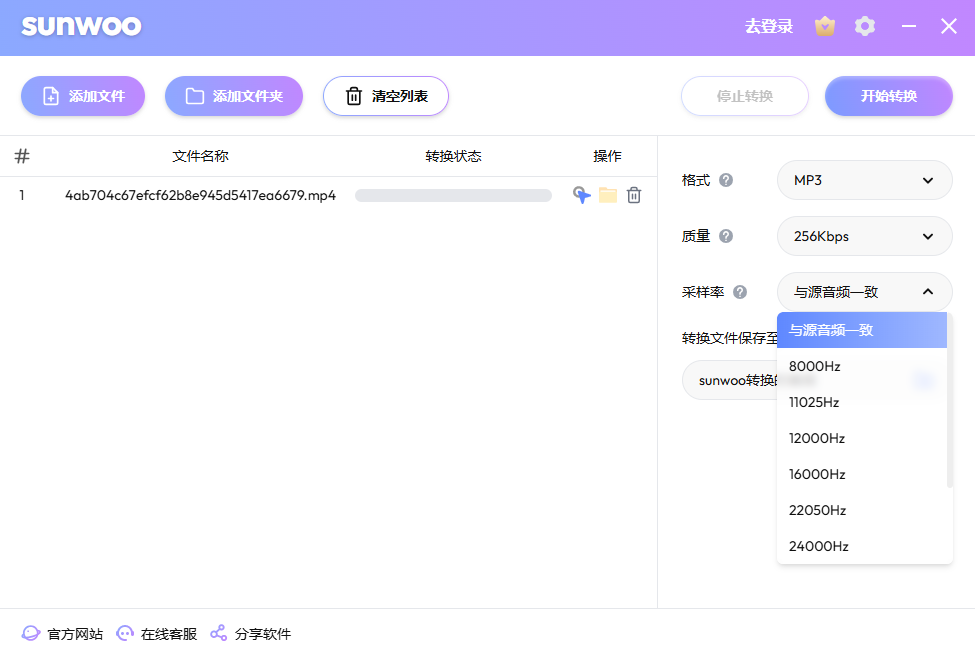Click help icon next to 质量
This screenshot has height=652, width=975.
pos(726,236)
